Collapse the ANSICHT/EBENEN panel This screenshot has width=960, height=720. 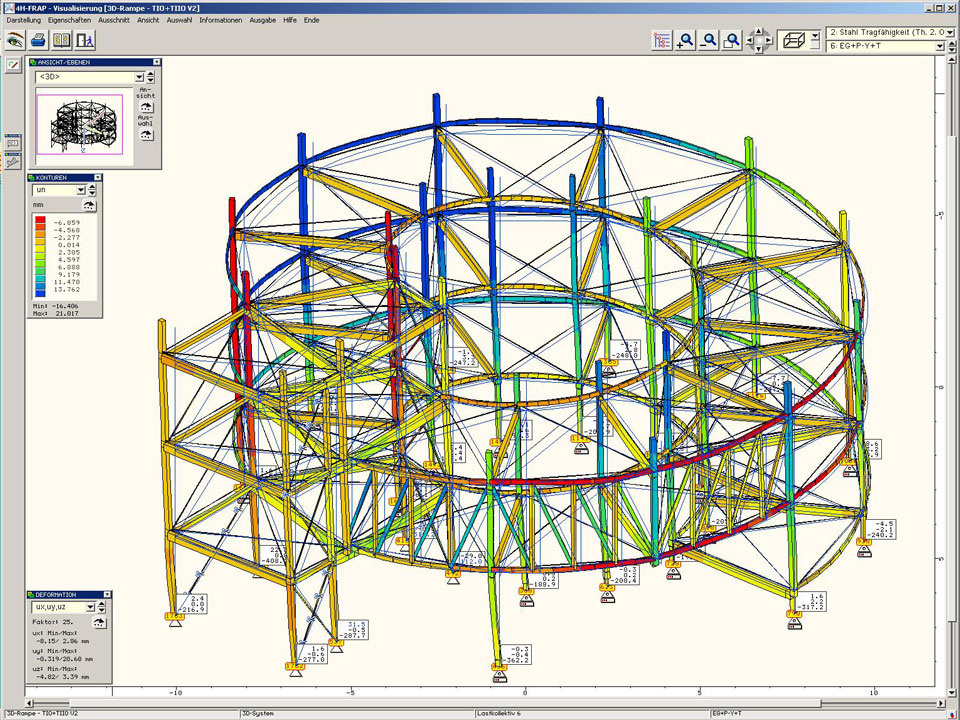point(156,62)
